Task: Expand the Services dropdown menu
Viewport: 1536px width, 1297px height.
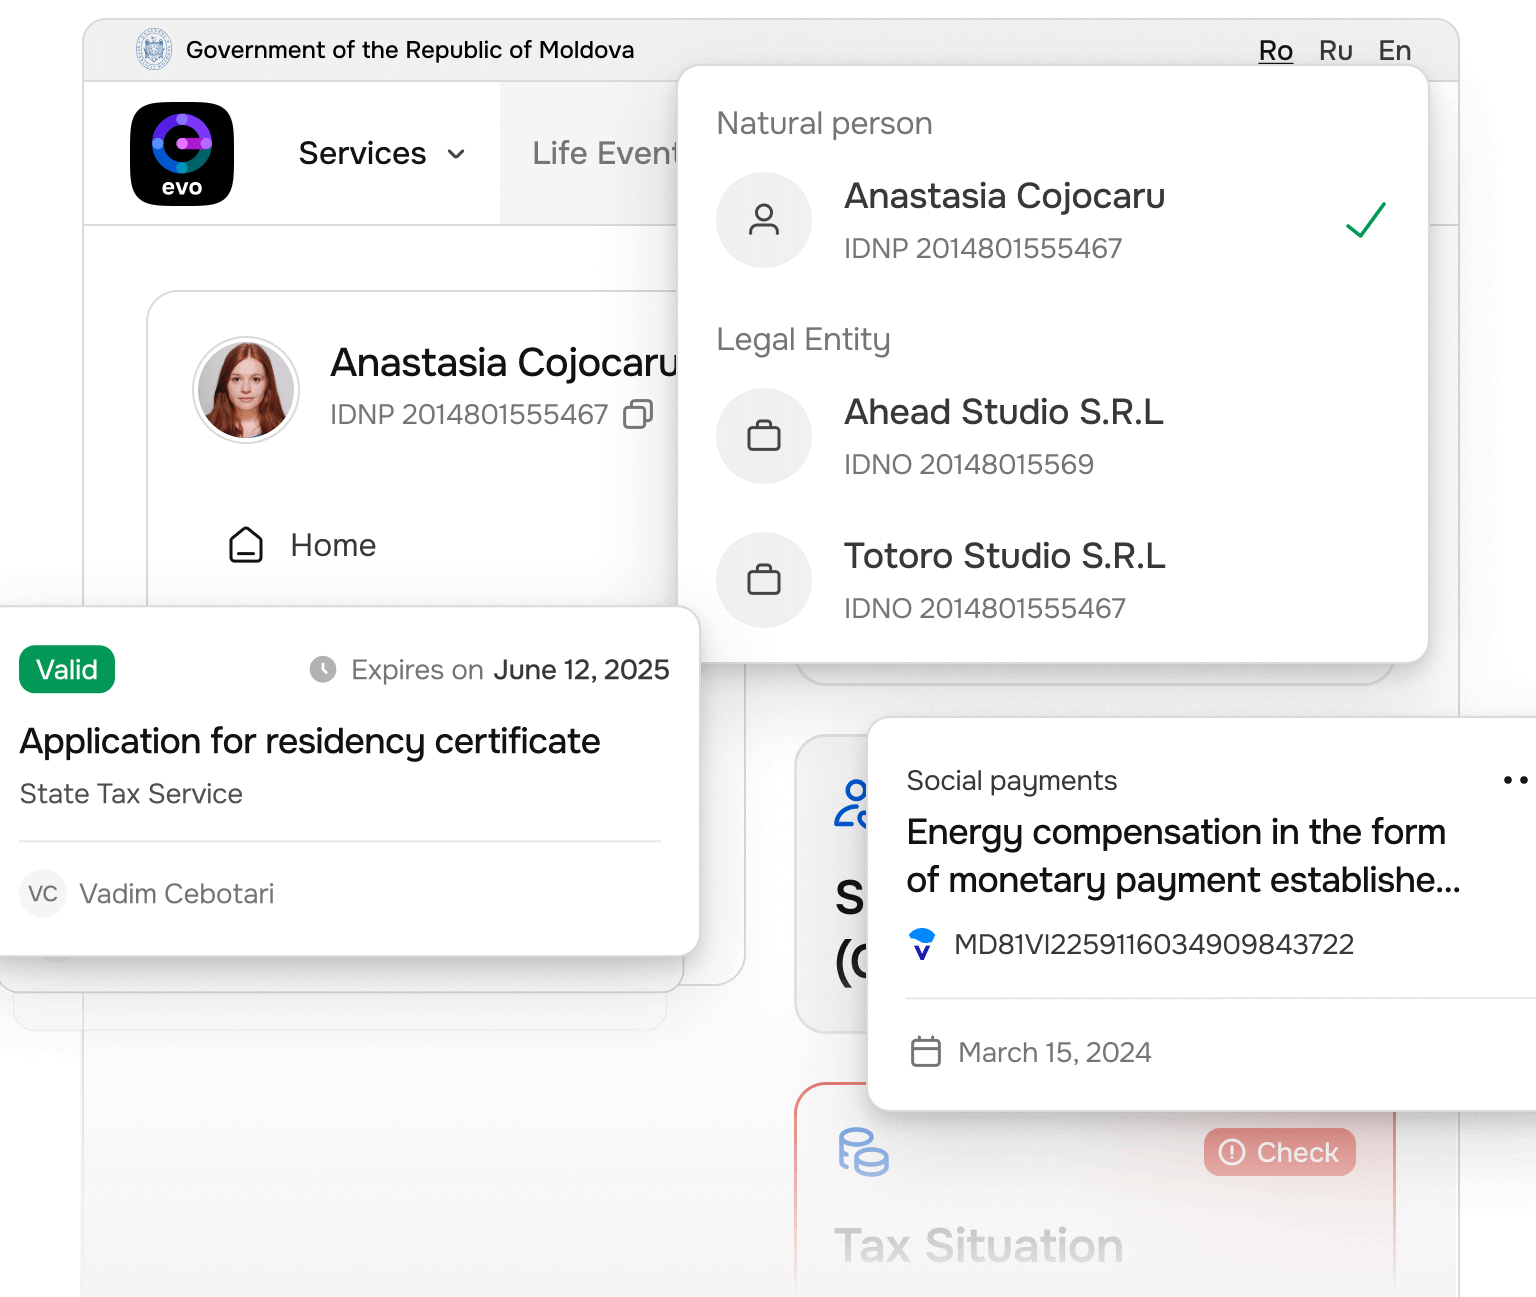Action: coord(382,154)
